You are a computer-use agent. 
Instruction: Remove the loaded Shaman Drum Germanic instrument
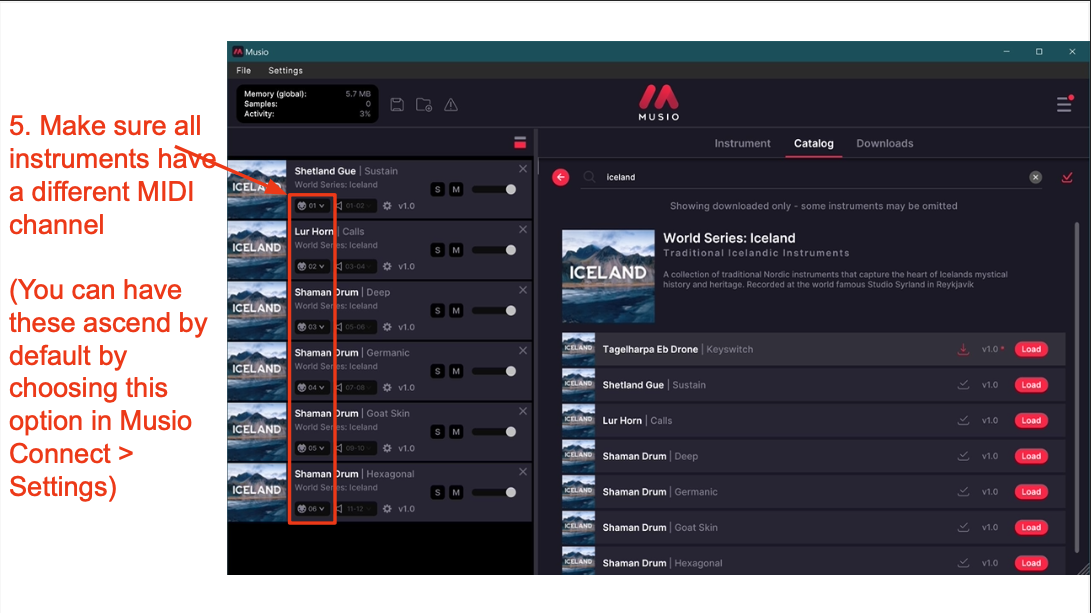pos(523,351)
